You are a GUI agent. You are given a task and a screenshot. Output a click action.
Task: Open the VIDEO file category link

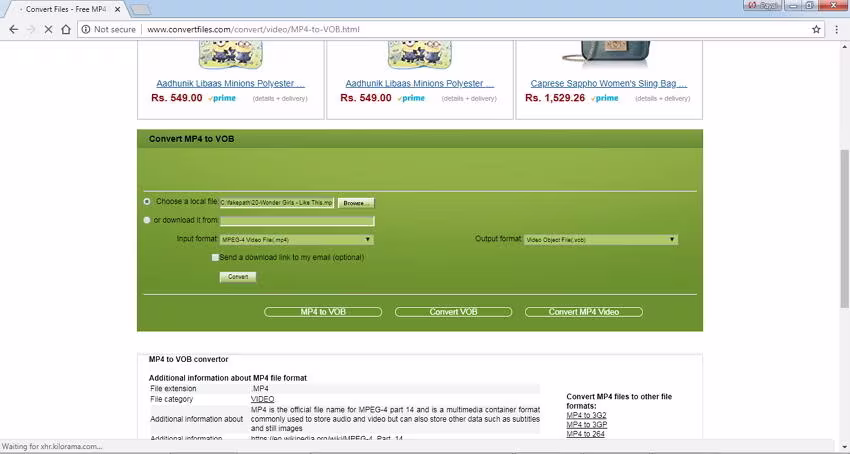[262, 399]
